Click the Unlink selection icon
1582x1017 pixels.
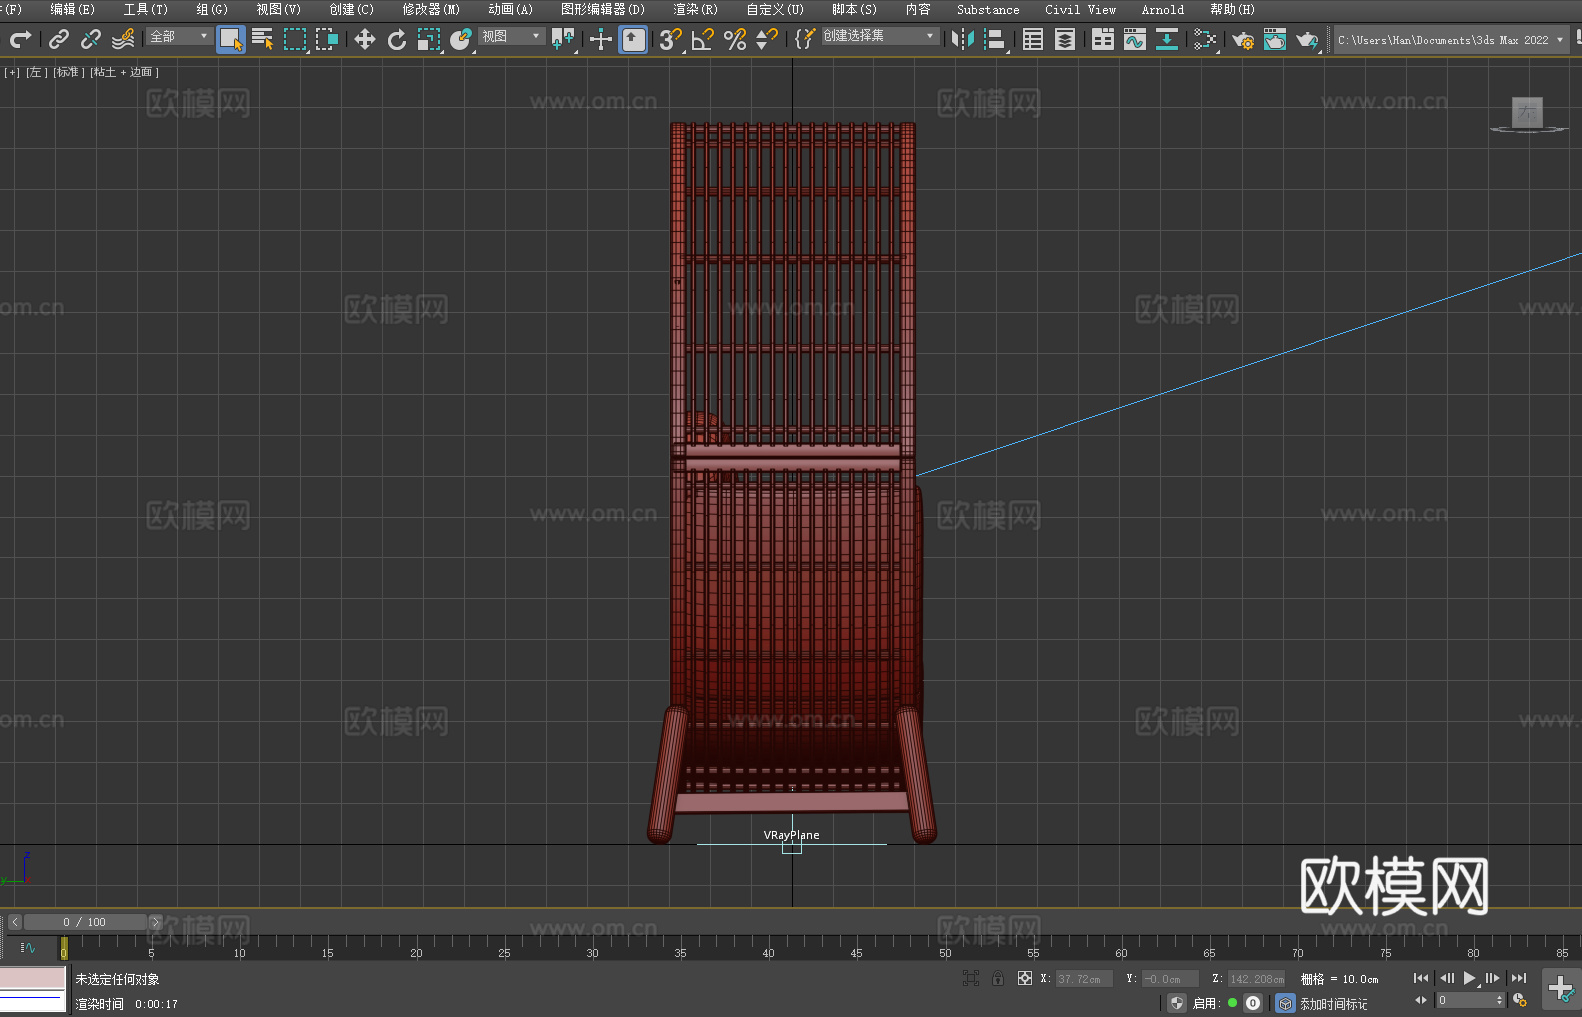91,39
